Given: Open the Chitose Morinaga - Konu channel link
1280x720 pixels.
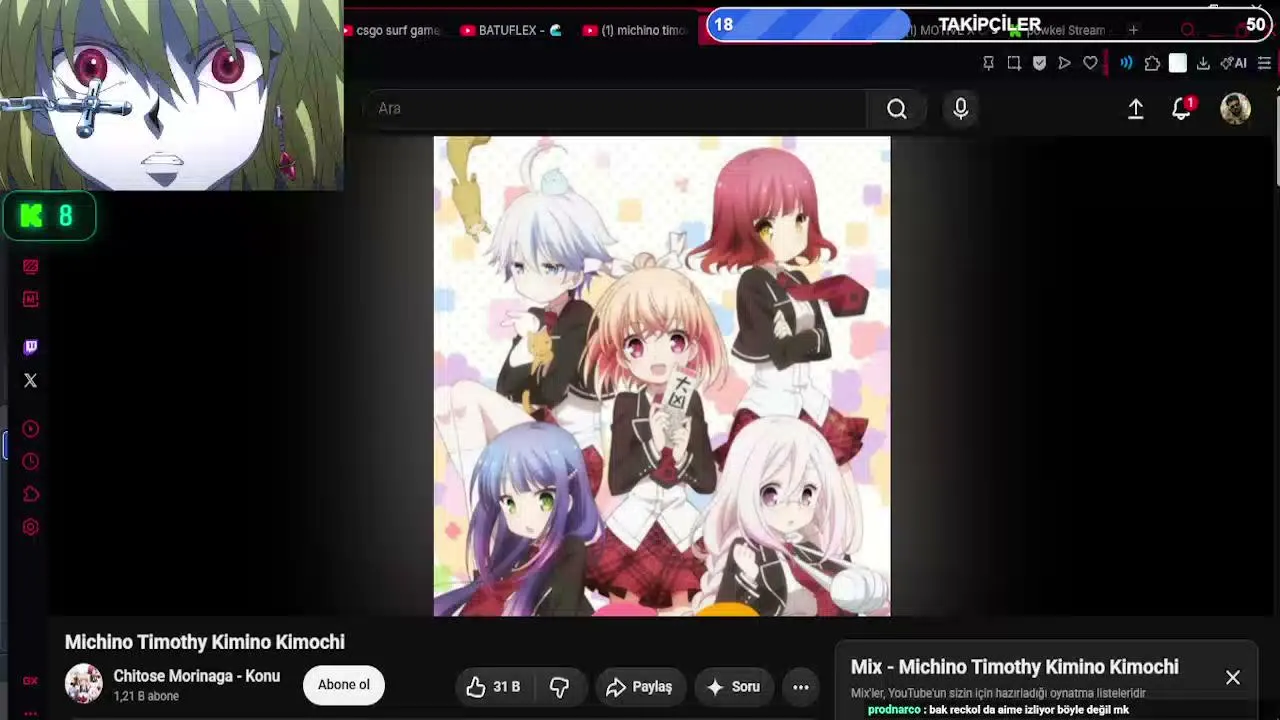Looking at the screenshot, I should [x=197, y=676].
